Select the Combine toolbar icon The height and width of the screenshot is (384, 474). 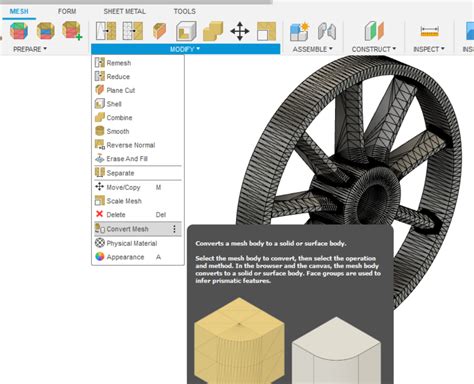pos(213,31)
